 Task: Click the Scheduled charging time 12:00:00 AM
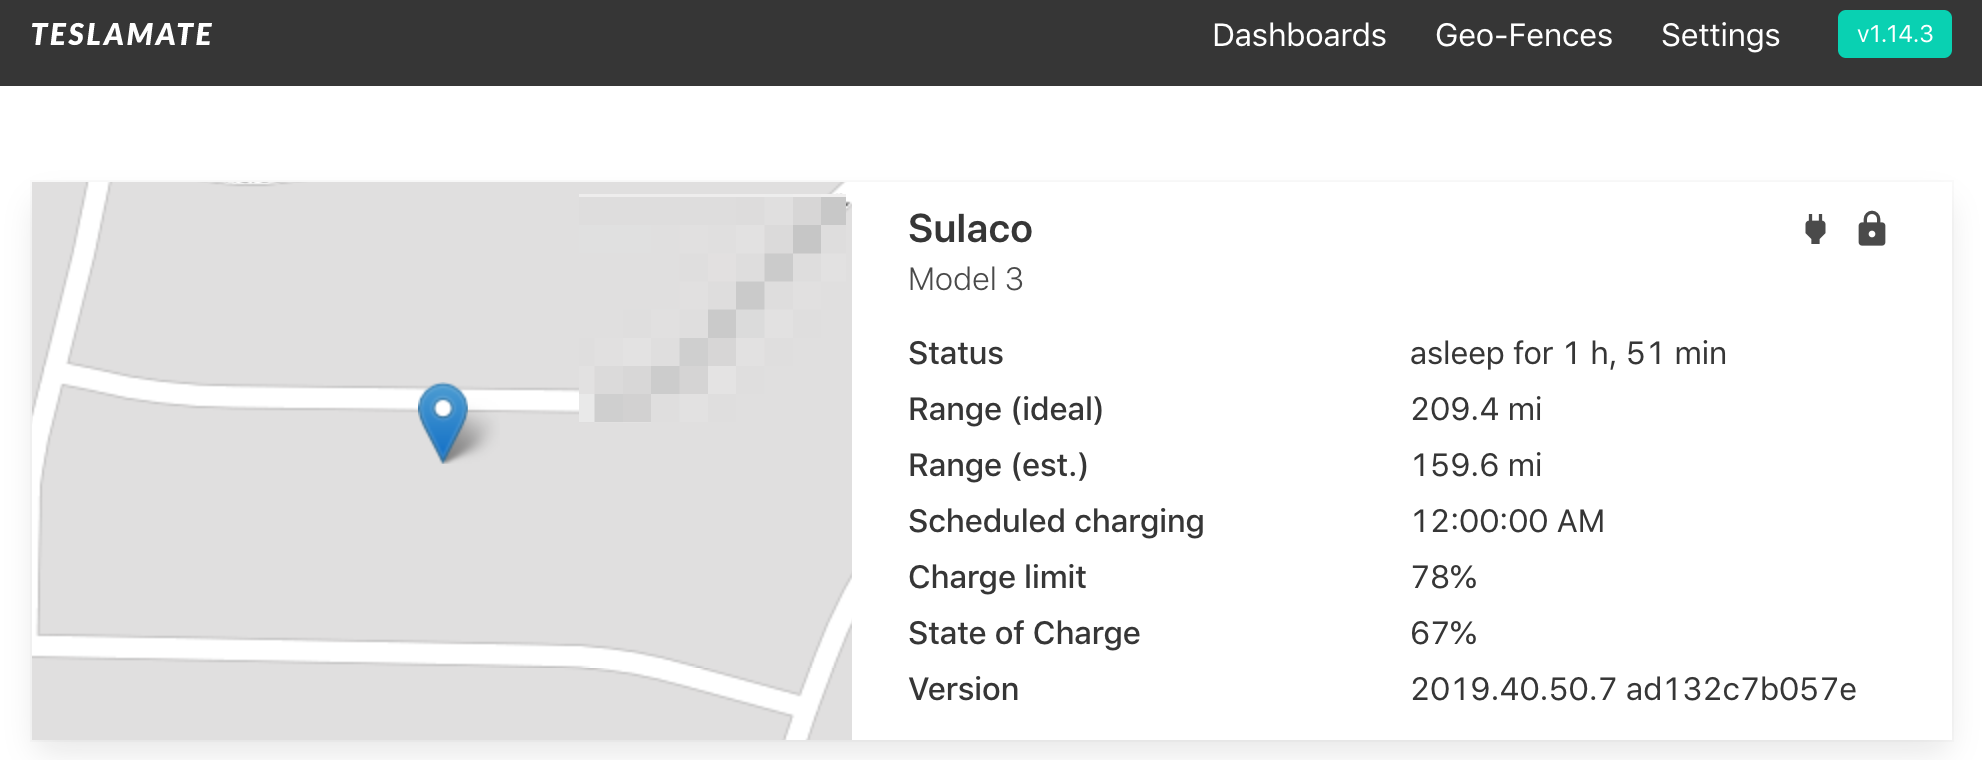point(1507,521)
